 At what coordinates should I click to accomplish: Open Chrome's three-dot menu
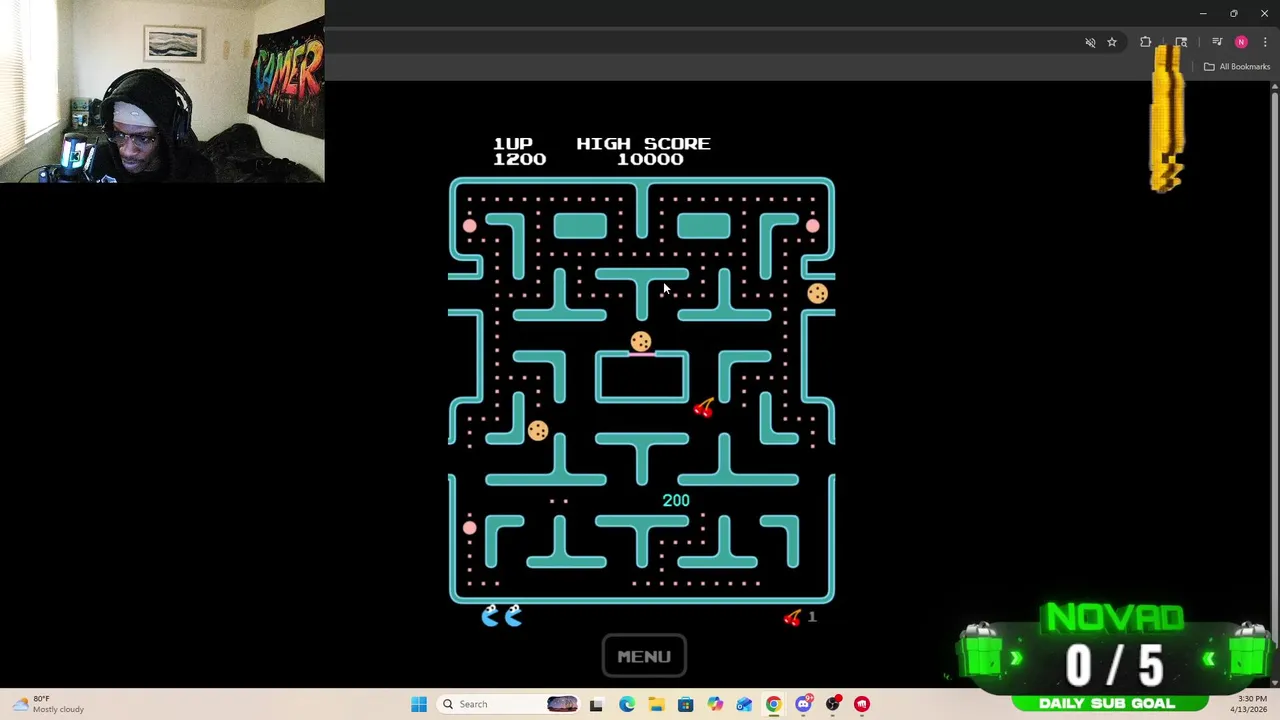tap(1265, 42)
